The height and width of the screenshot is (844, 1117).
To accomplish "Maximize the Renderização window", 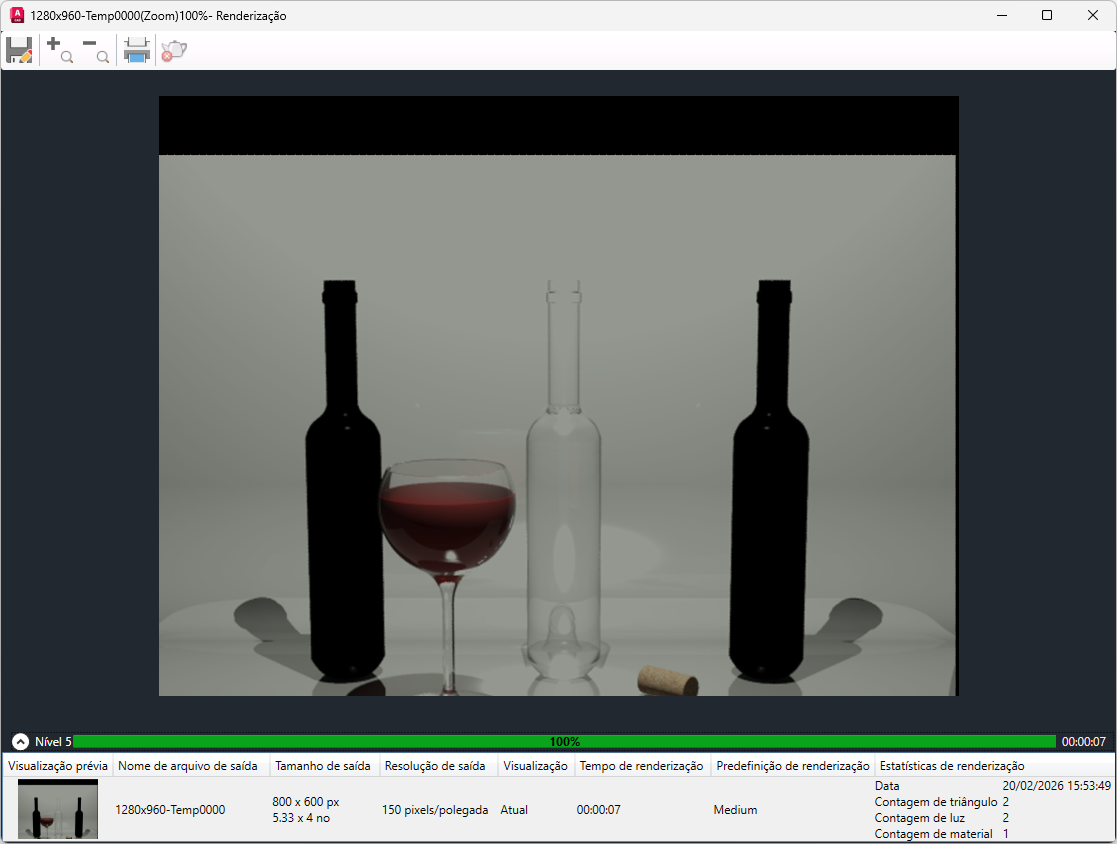I will pyautogui.click(x=1046, y=15).
